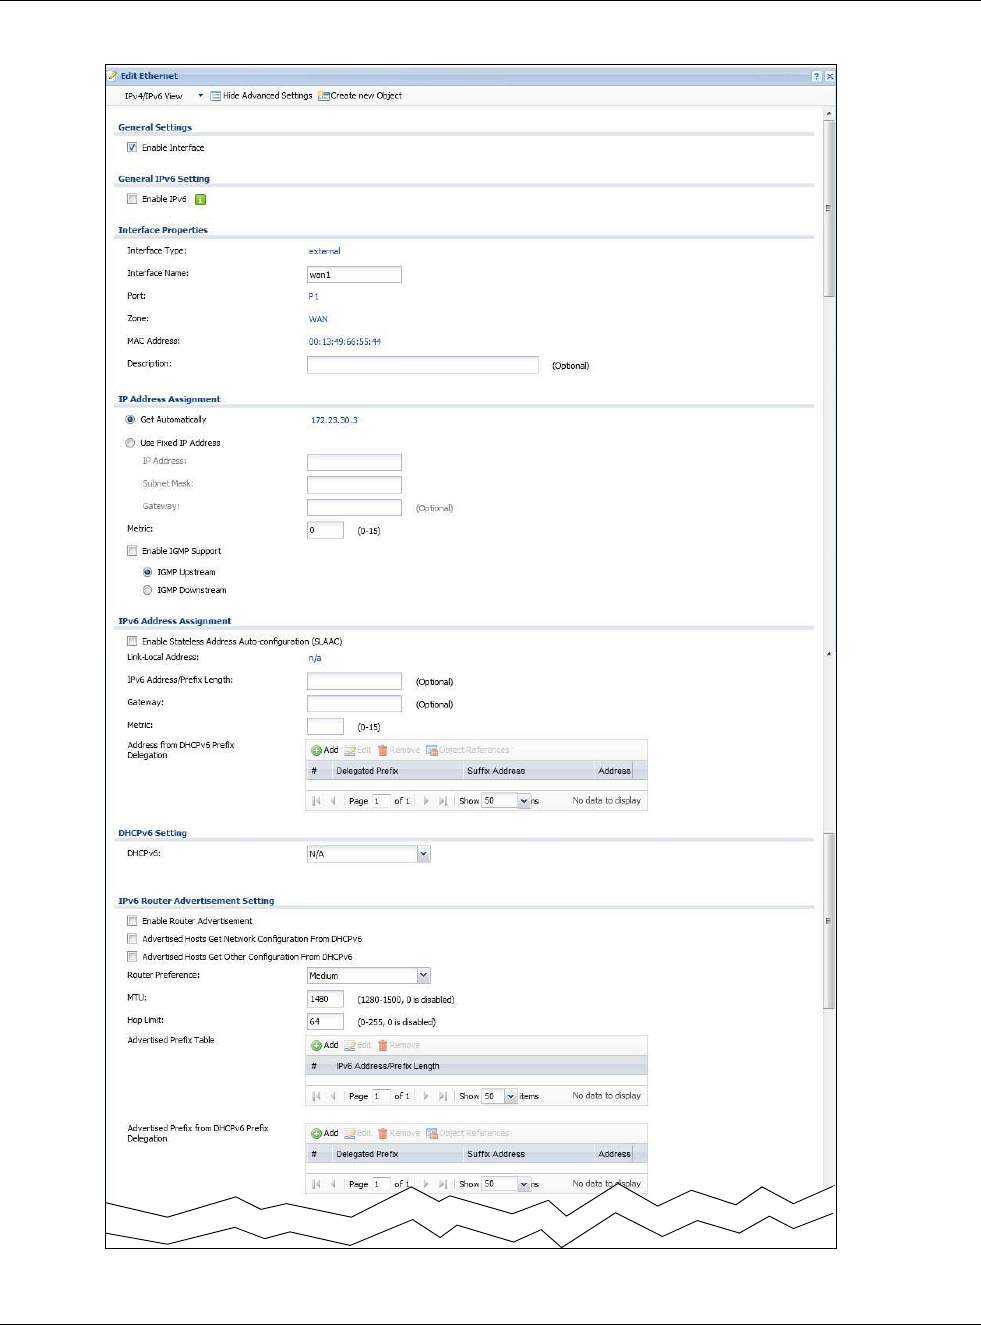Toggle the Enable Interface checkbox

[132, 147]
